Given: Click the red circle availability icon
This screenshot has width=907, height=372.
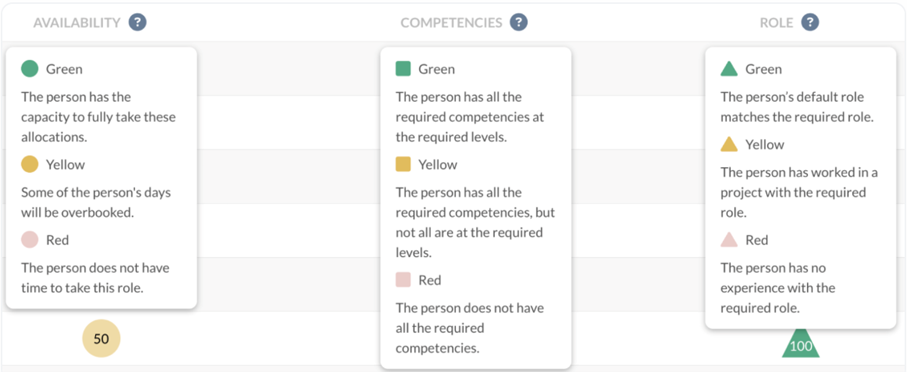Looking at the screenshot, I should click(x=30, y=240).
